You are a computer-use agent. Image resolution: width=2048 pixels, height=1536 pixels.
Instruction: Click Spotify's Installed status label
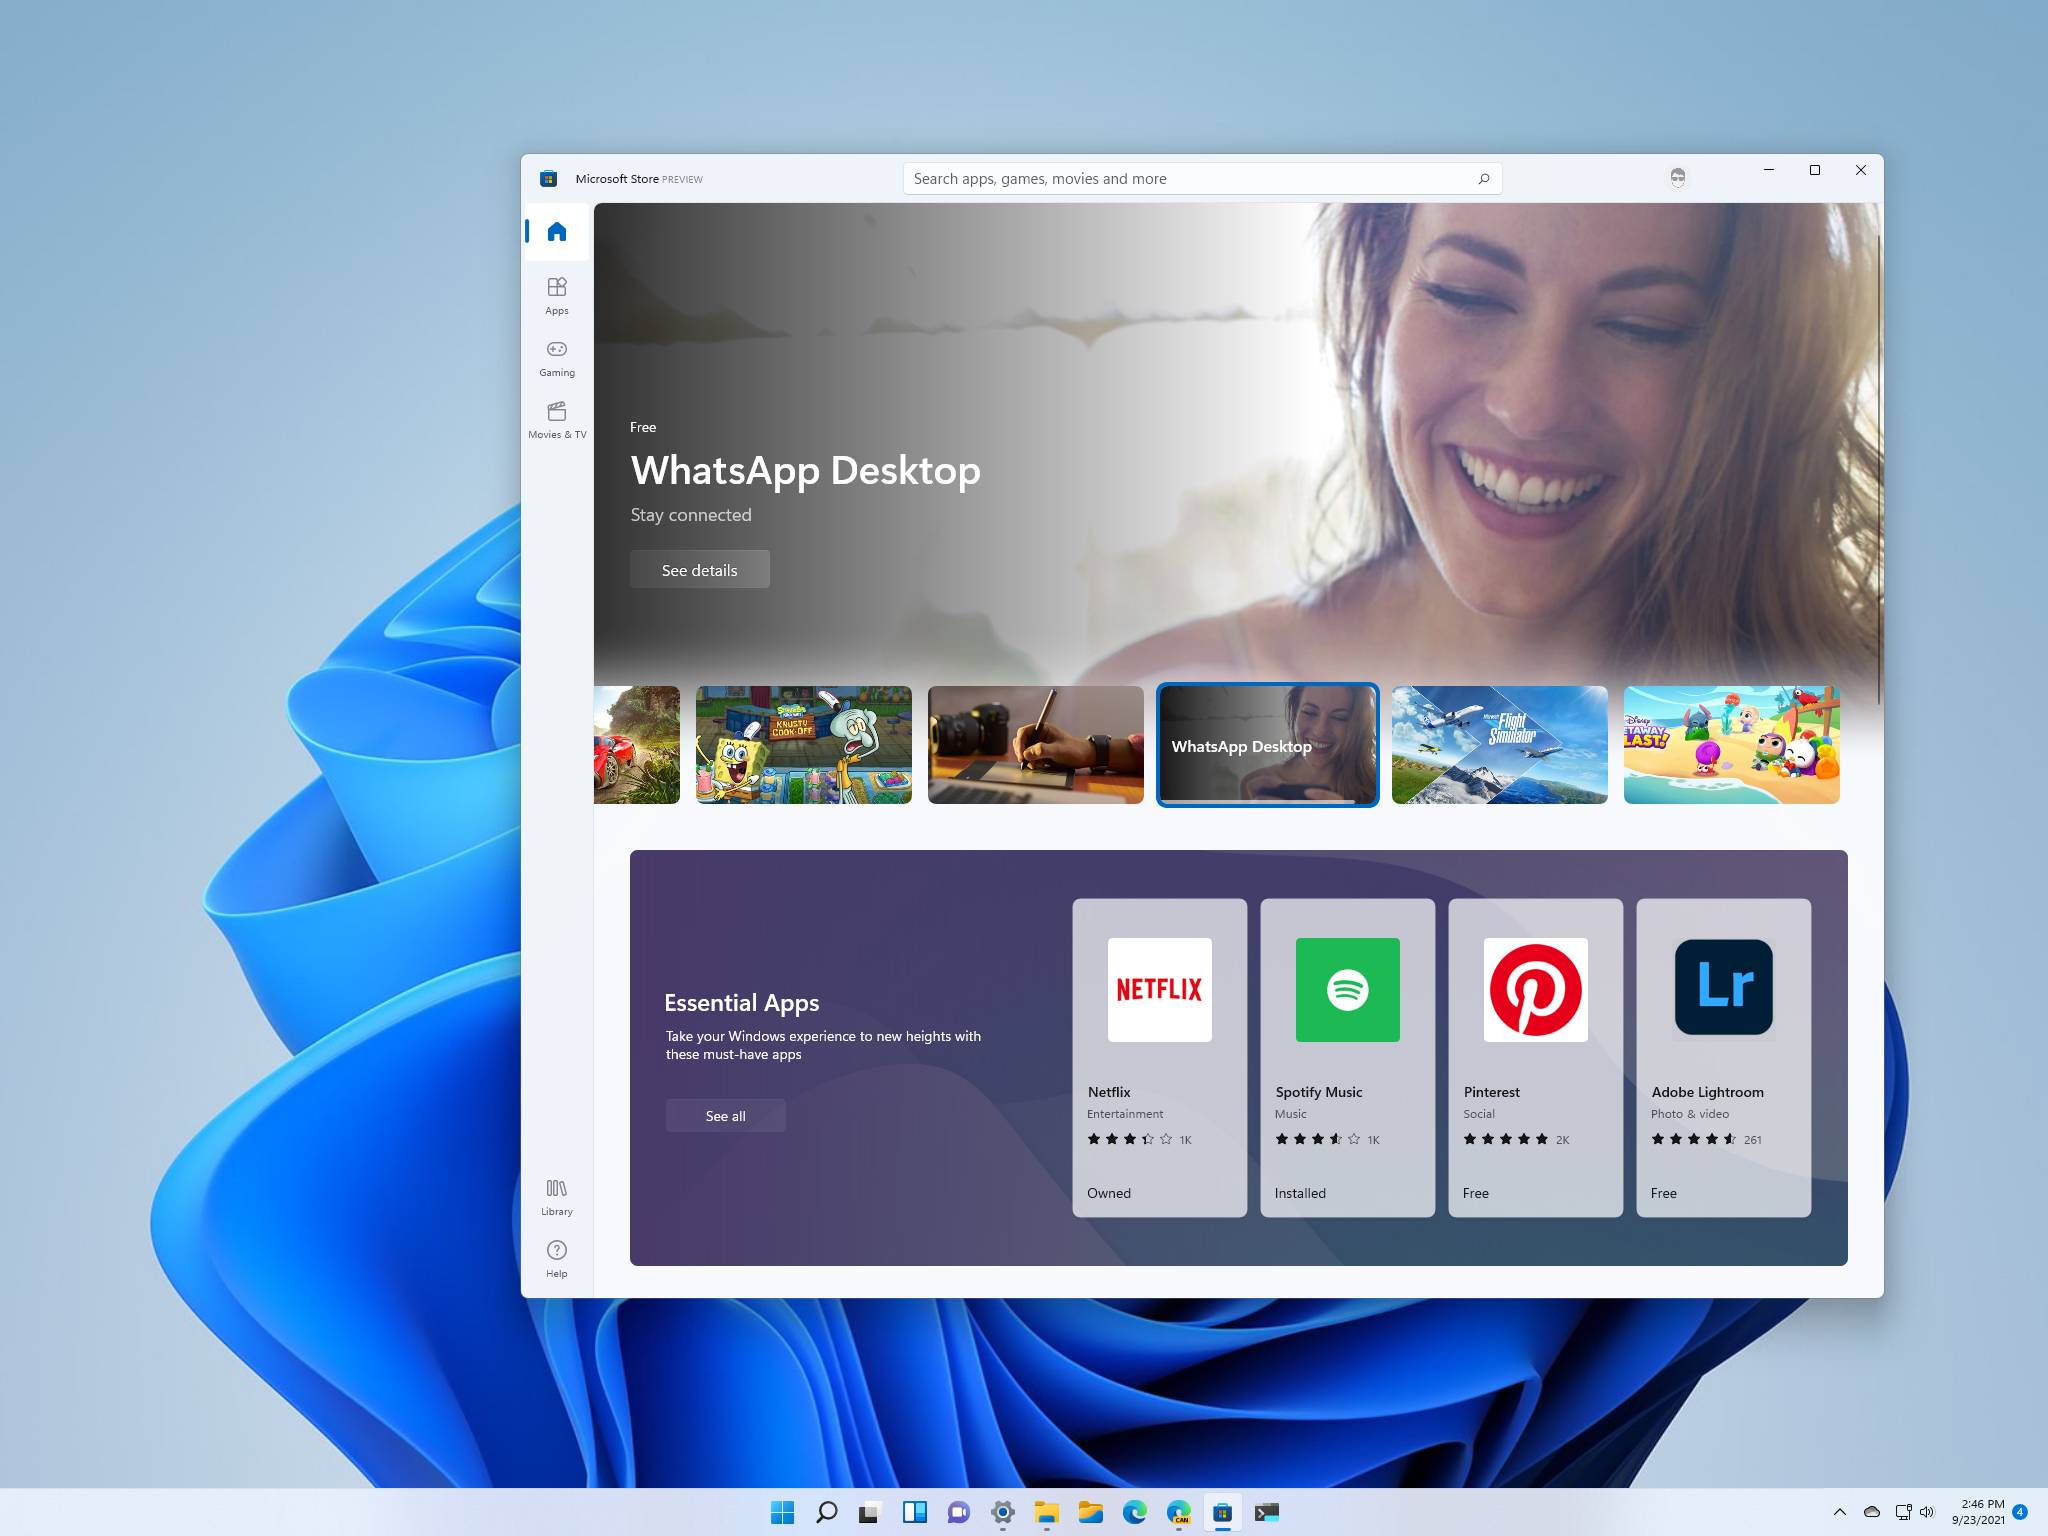click(x=1300, y=1193)
